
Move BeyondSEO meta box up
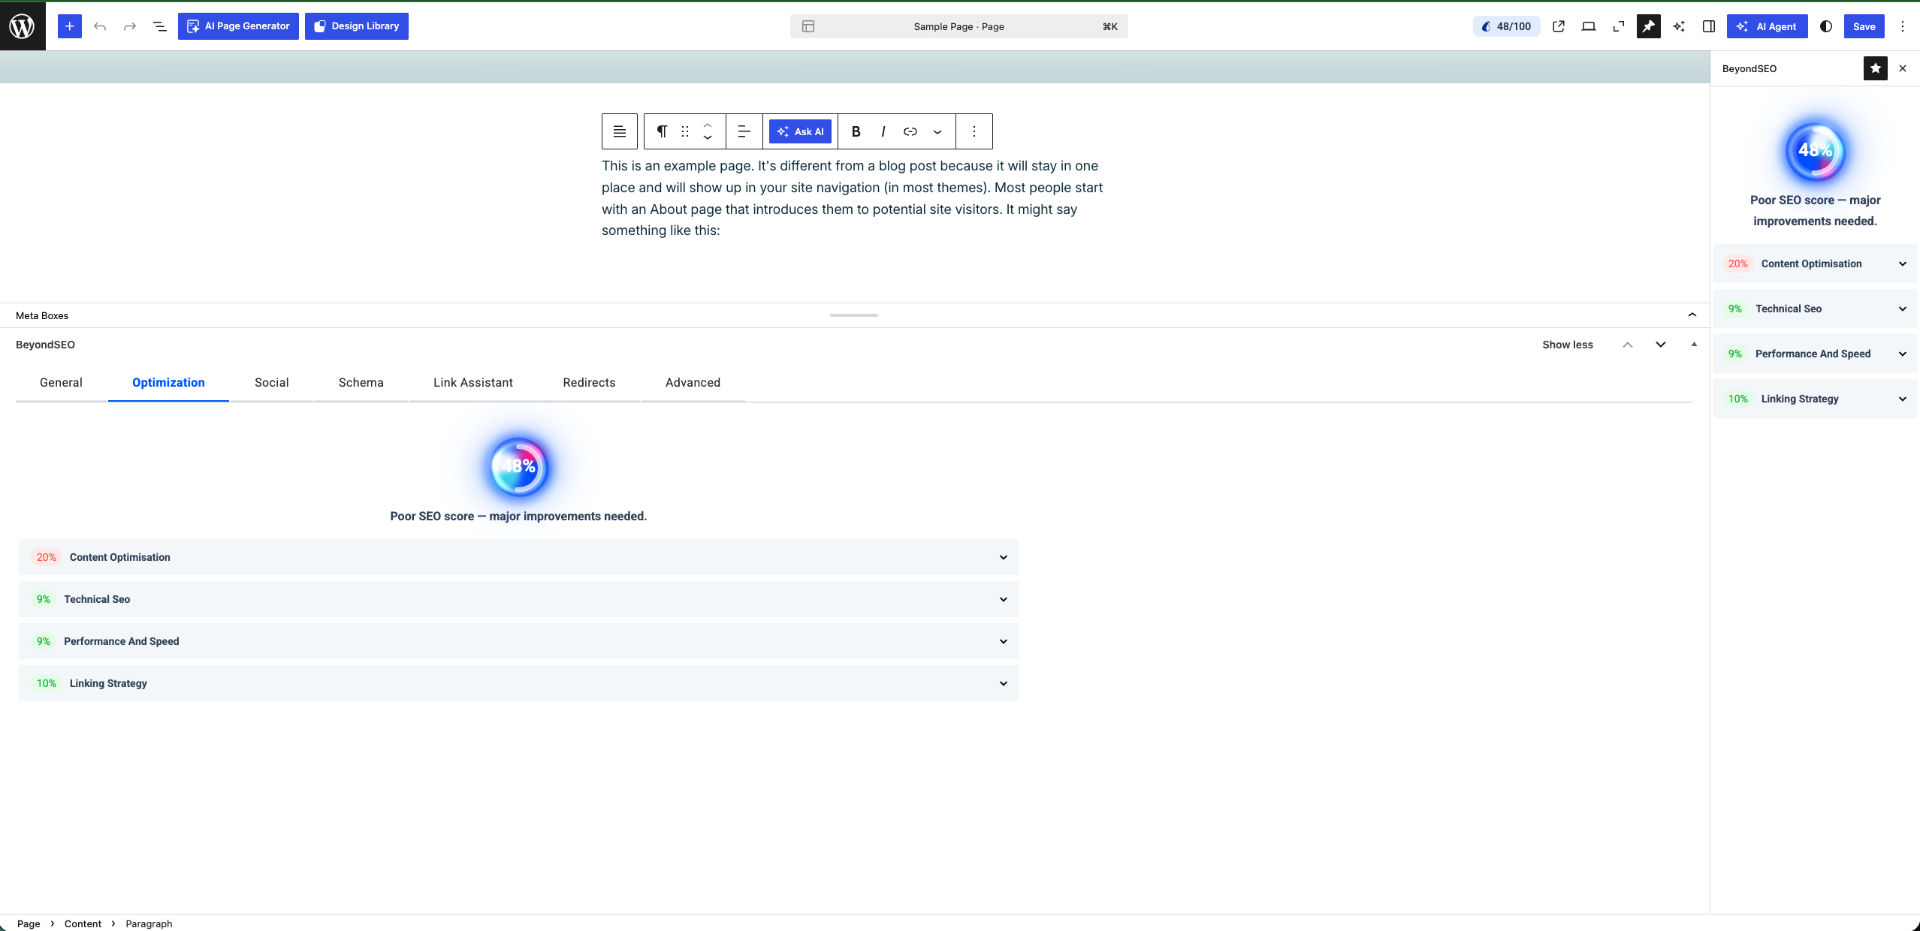pyautogui.click(x=1628, y=345)
